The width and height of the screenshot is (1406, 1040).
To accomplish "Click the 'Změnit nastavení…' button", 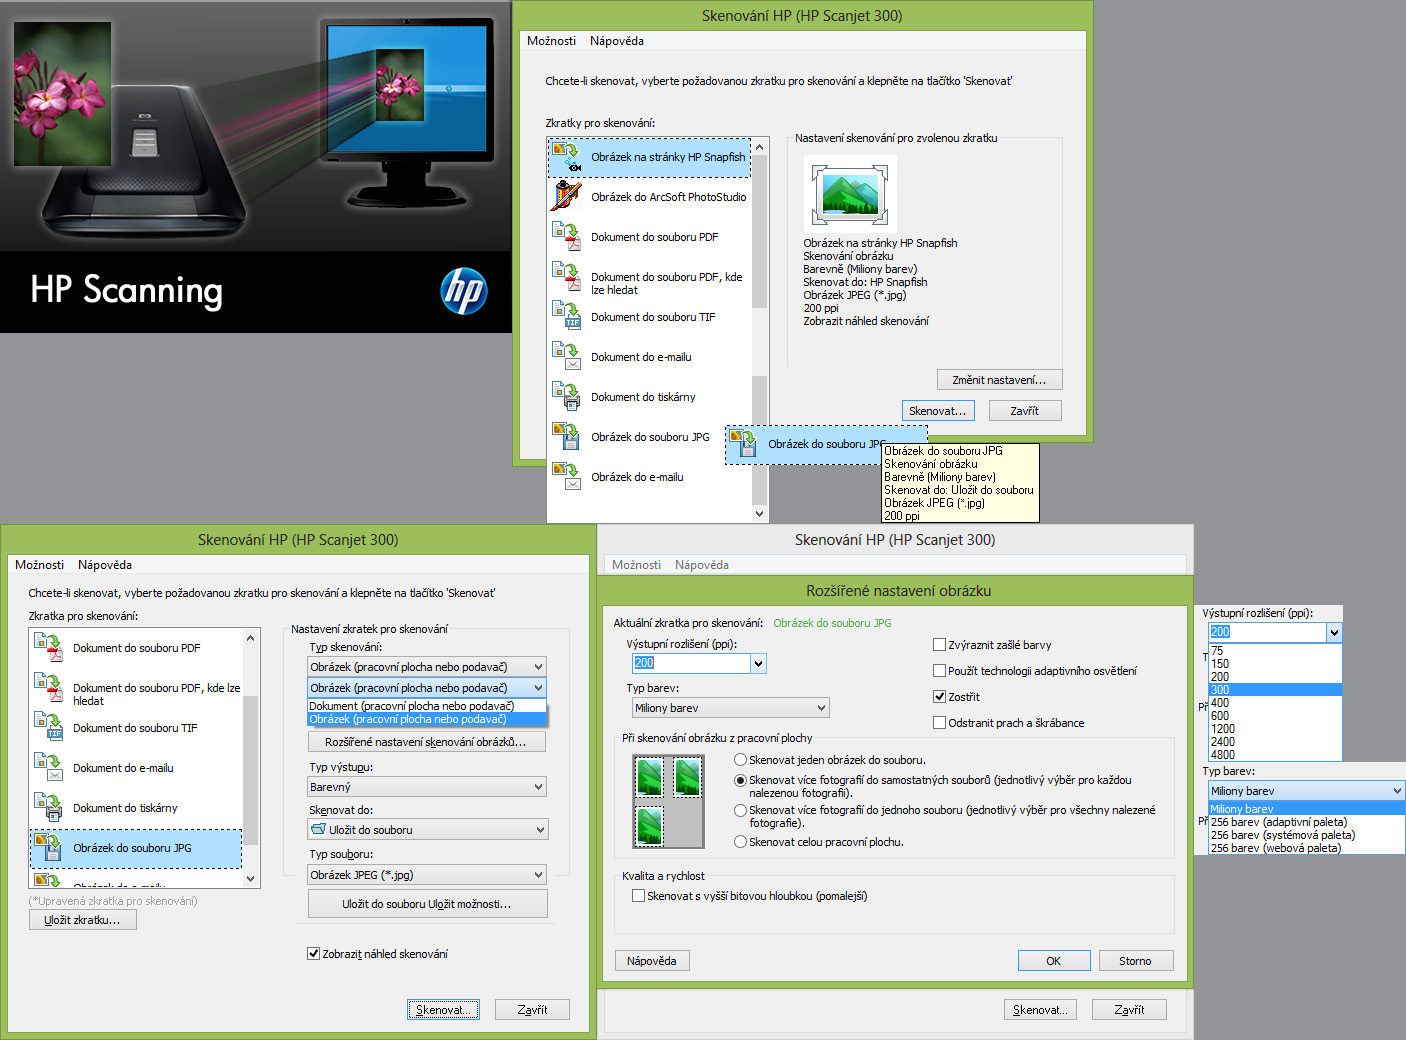I will click(1000, 380).
